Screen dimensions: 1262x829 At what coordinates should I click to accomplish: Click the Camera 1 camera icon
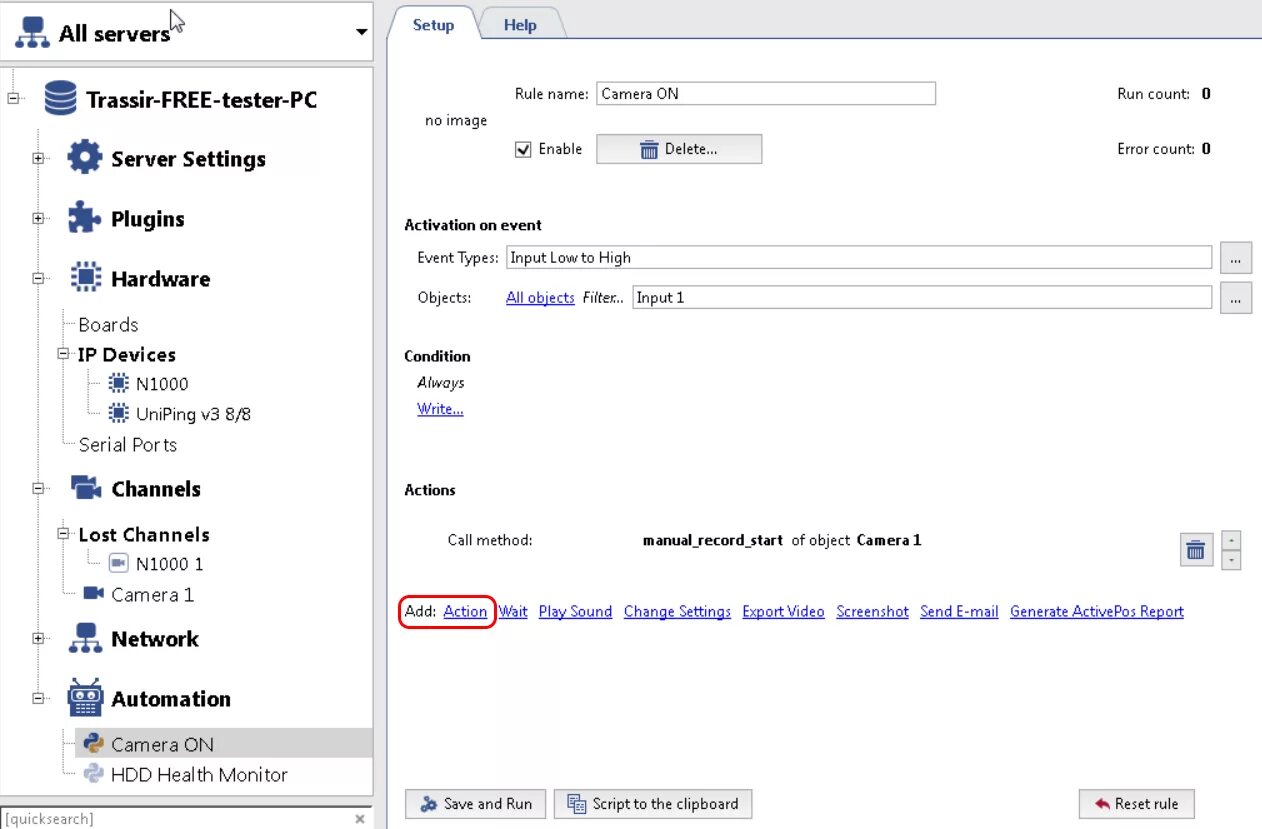tap(94, 594)
